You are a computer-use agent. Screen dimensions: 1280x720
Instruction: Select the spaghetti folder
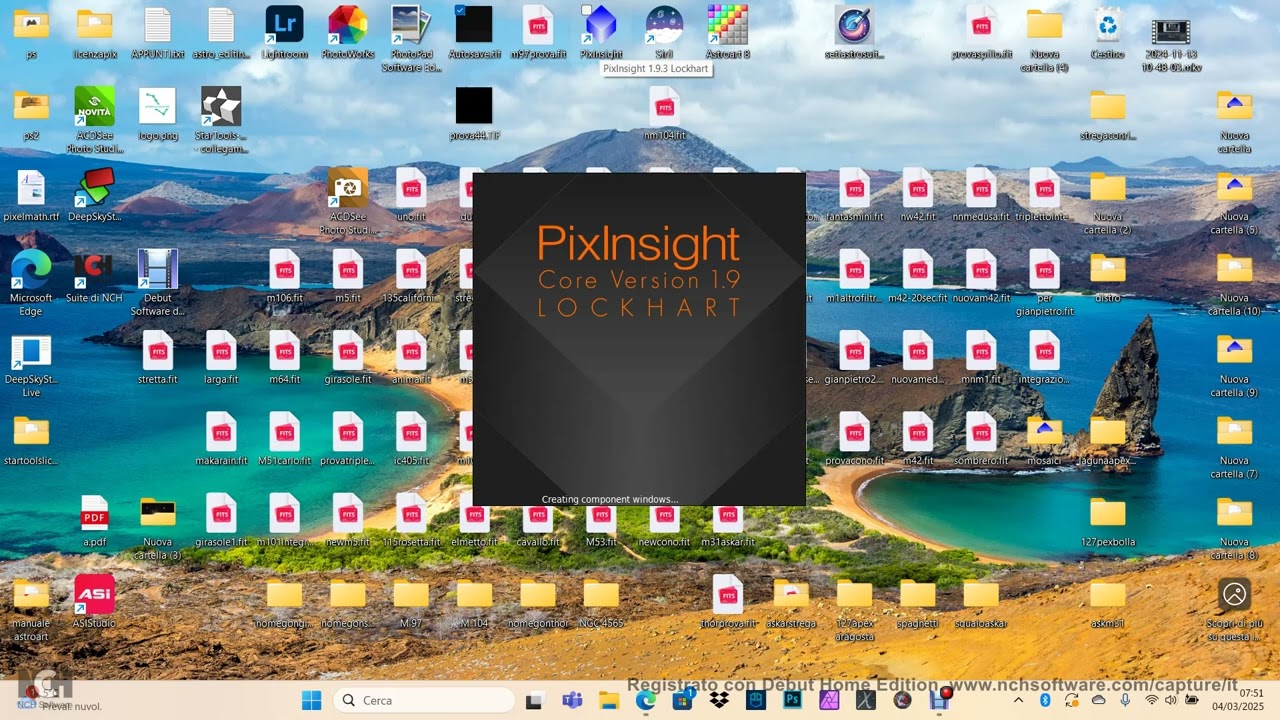coord(917,594)
